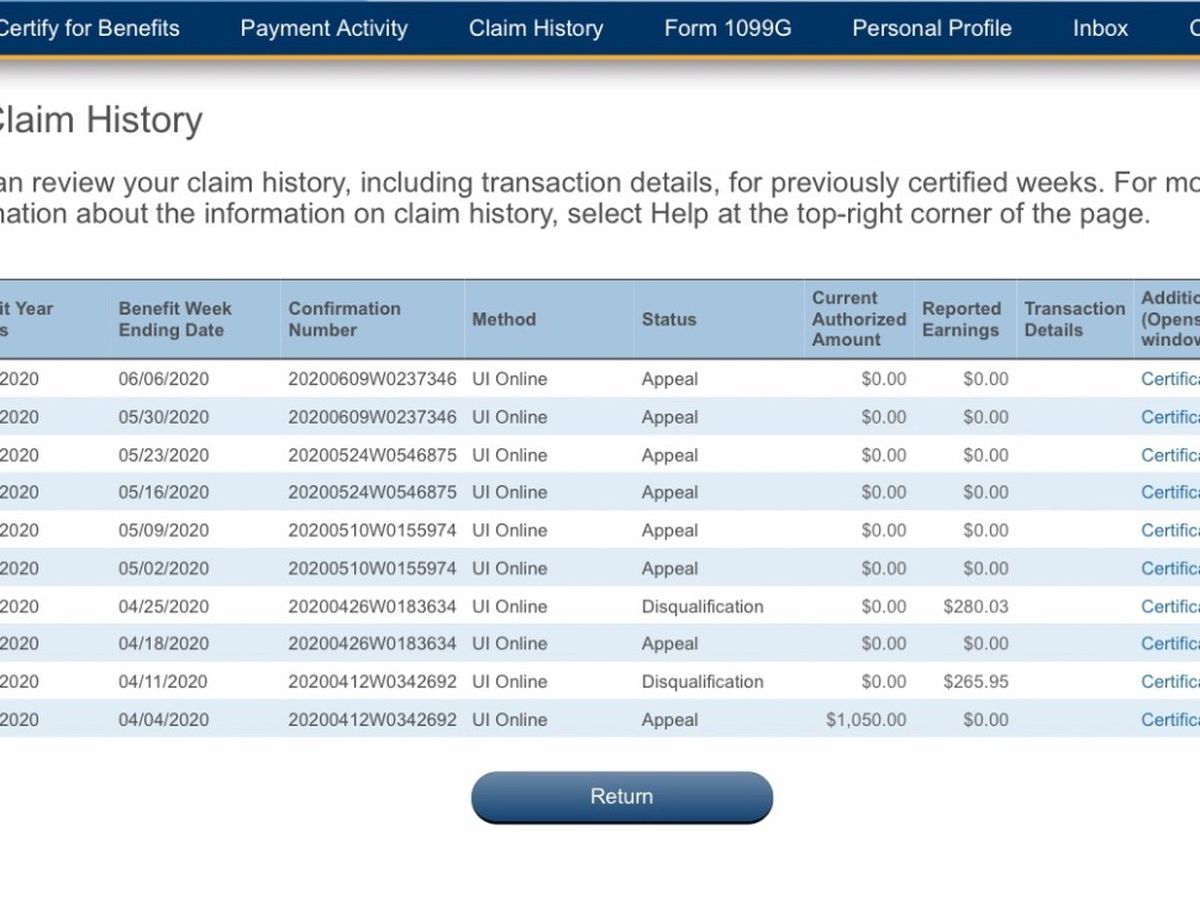View Certification link for week ending 05/16/2020
This screenshot has width=1200, height=900.
(1170, 492)
